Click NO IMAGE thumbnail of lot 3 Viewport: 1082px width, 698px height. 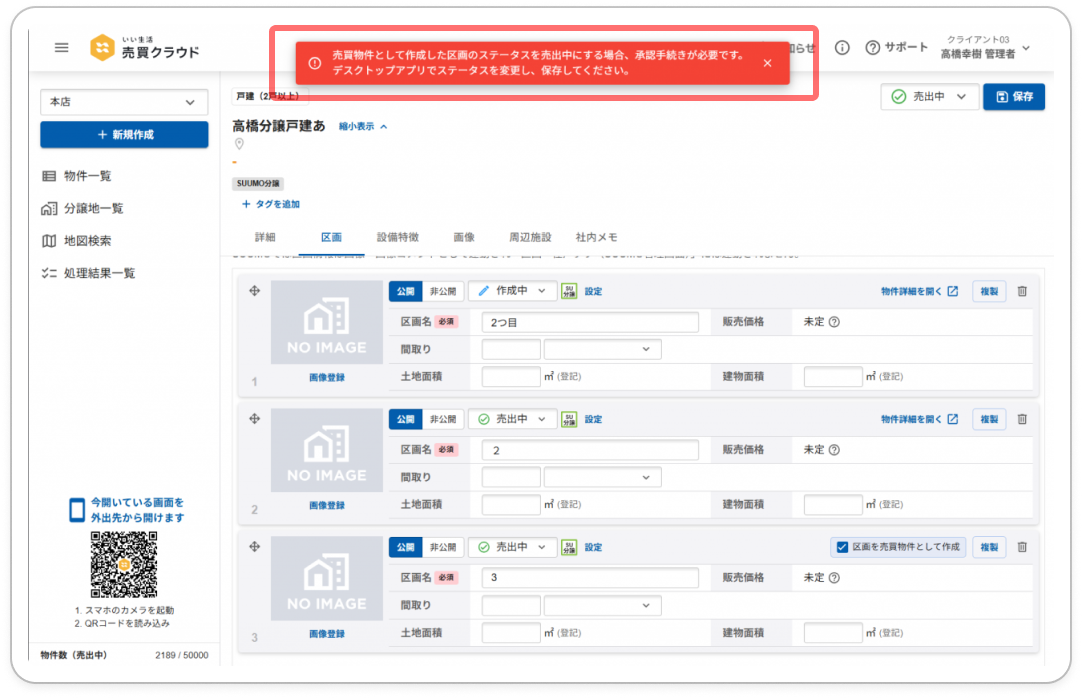[x=326, y=578]
